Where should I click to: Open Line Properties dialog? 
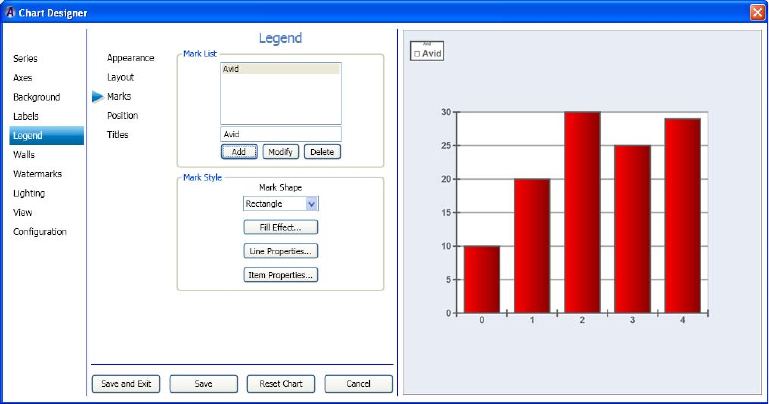(281, 251)
